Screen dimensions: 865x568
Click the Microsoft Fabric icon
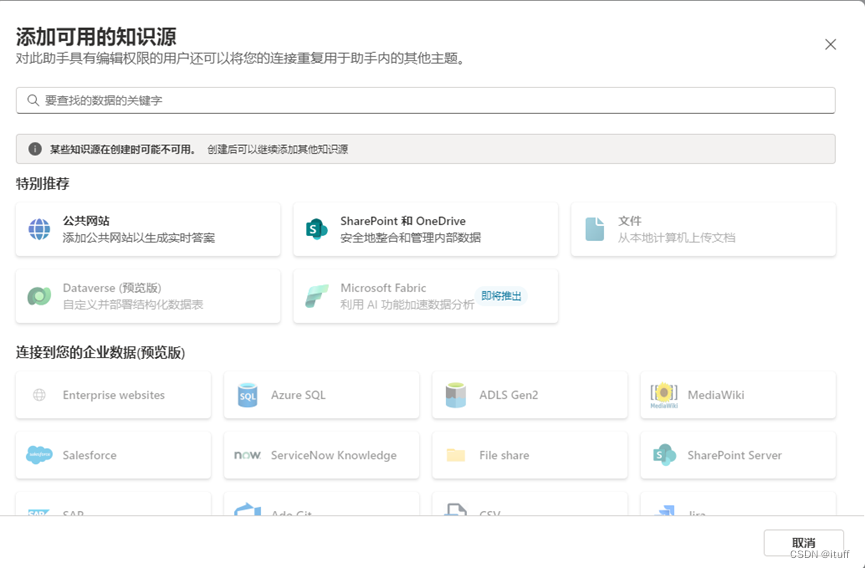(x=317, y=296)
